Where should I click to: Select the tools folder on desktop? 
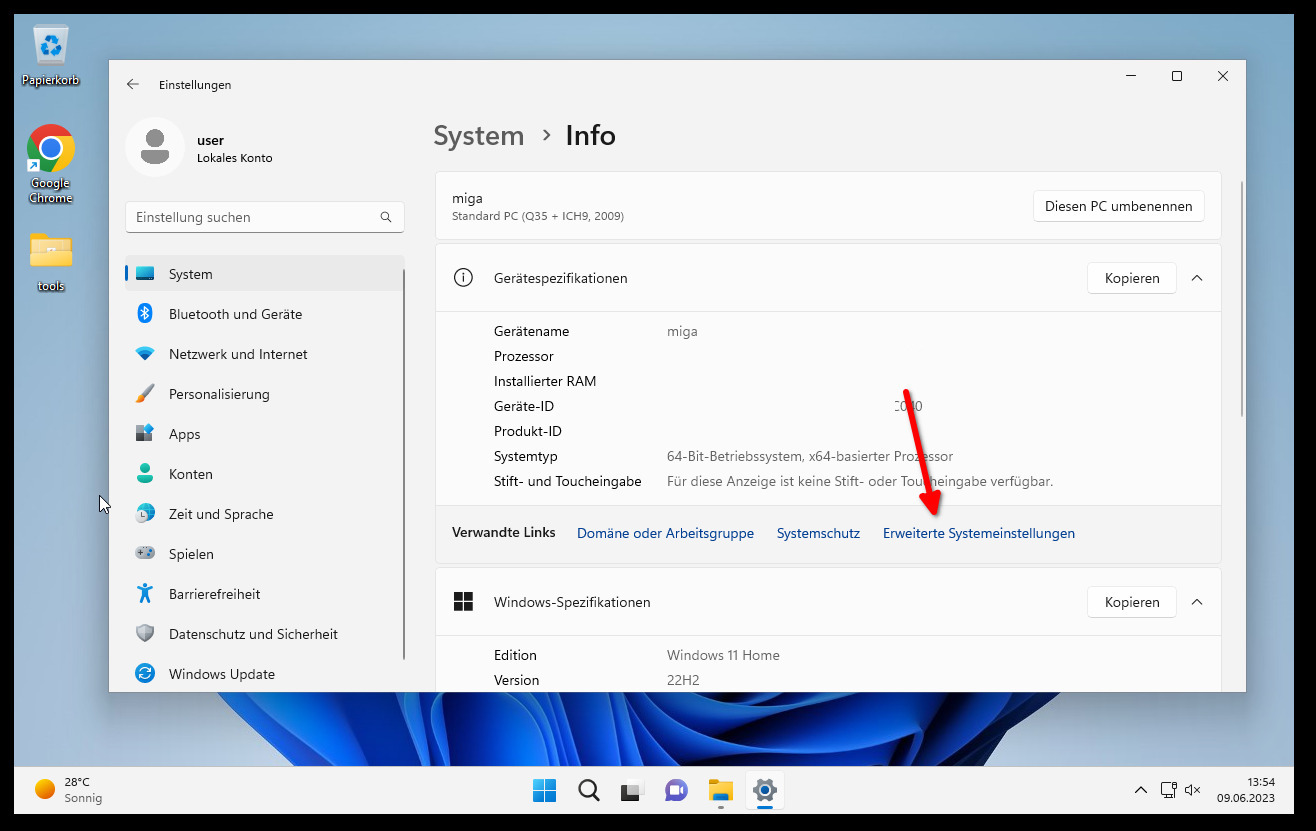(51, 262)
